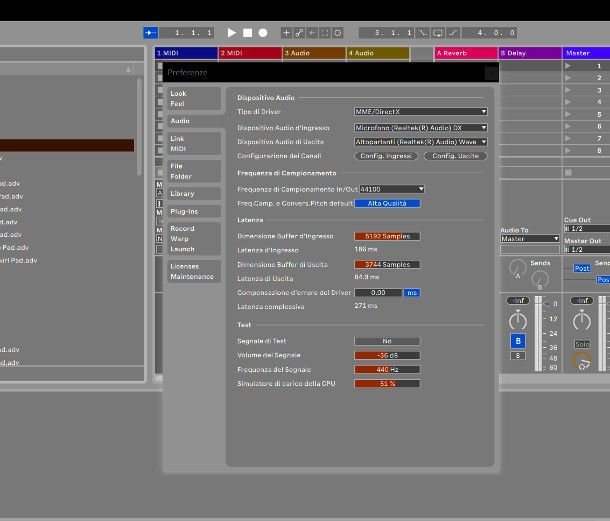Viewport: 610px width, 521px height.
Task: Close the Preferenze dialog
Action: pos(491,73)
